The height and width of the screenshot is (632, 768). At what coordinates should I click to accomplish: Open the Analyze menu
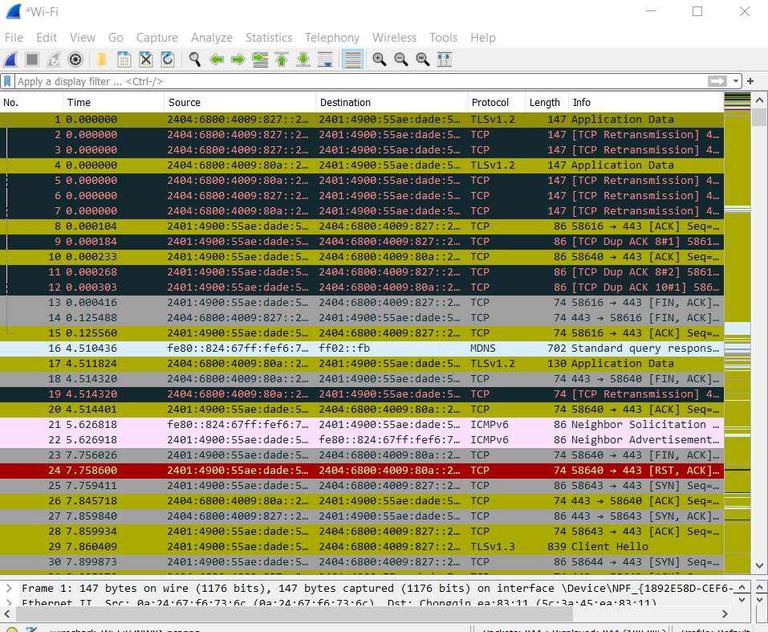211,38
